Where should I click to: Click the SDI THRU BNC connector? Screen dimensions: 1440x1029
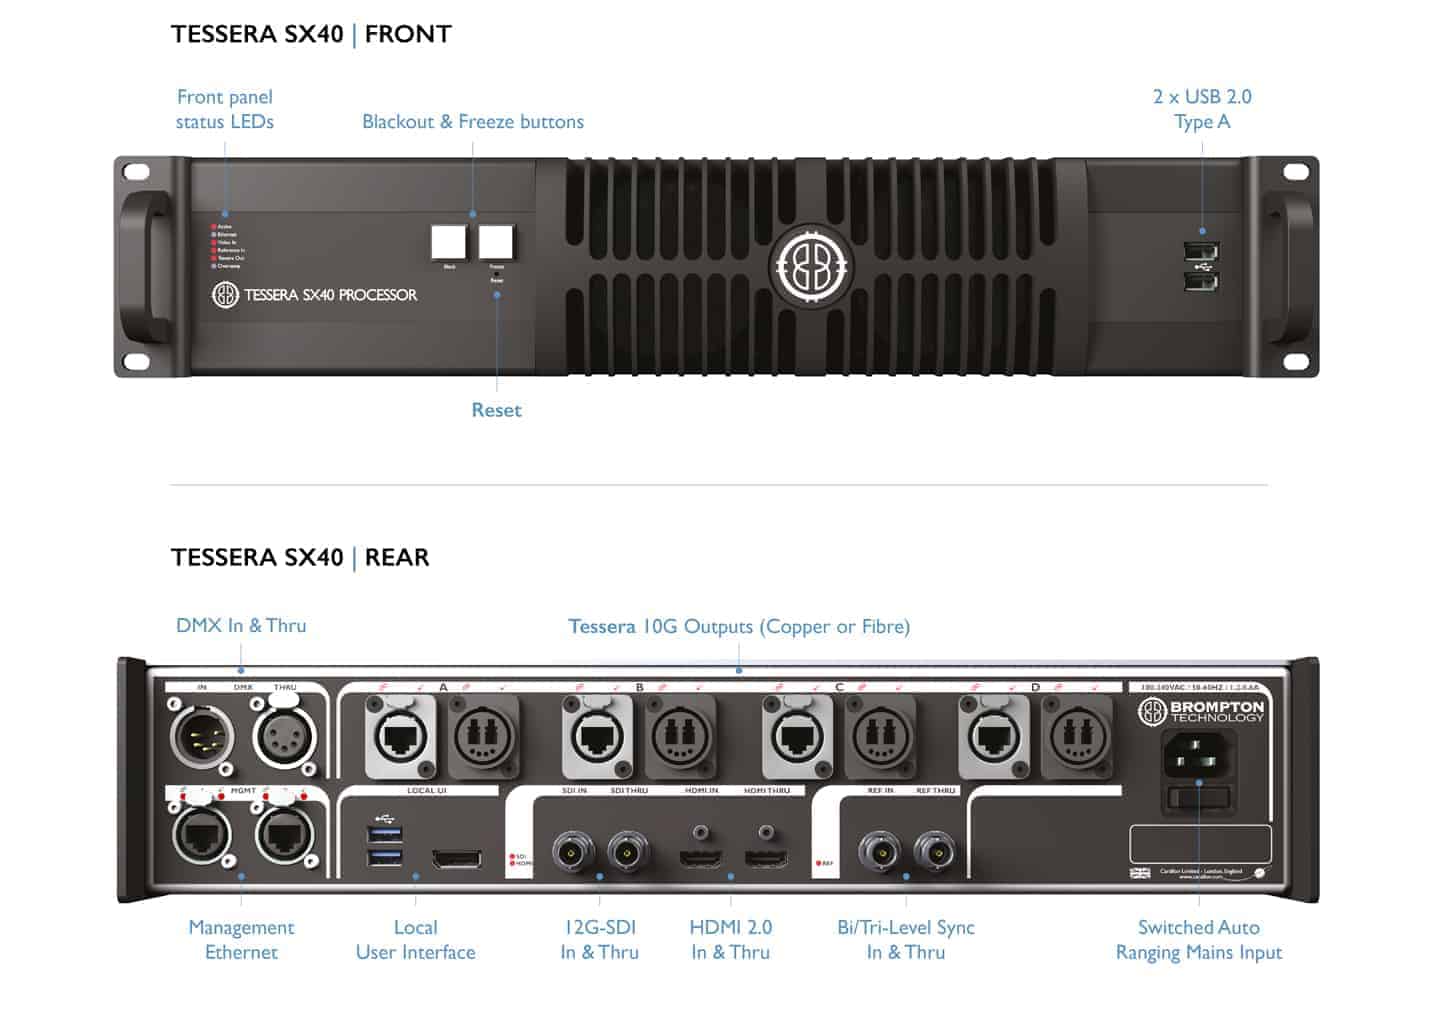[x=628, y=852]
